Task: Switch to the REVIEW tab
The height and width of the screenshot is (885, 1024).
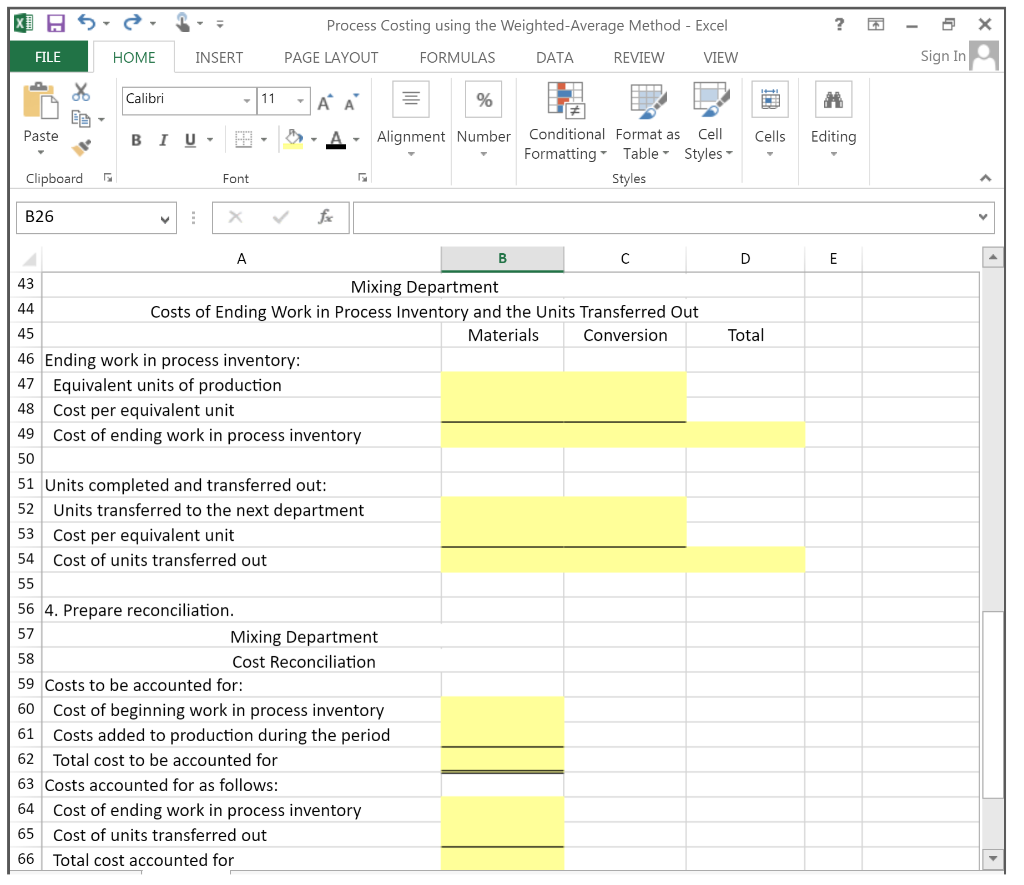Action: tap(639, 57)
